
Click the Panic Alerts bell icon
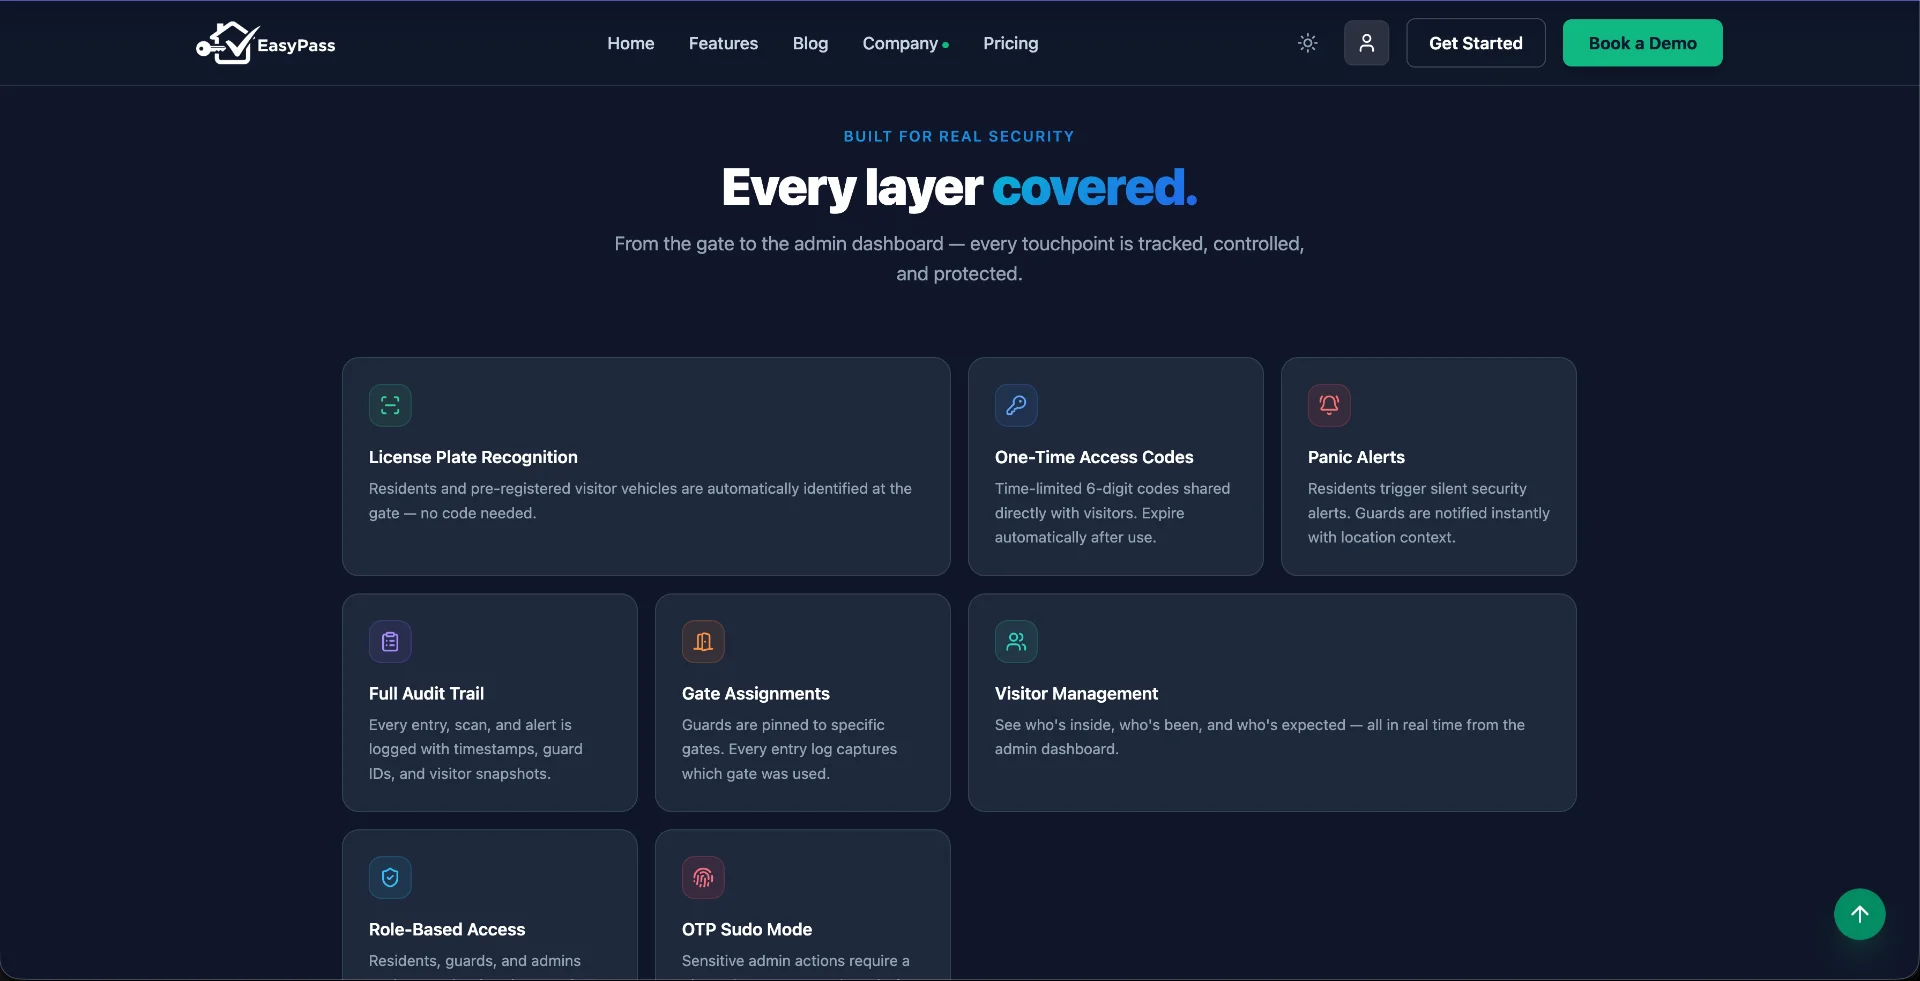coord(1329,405)
